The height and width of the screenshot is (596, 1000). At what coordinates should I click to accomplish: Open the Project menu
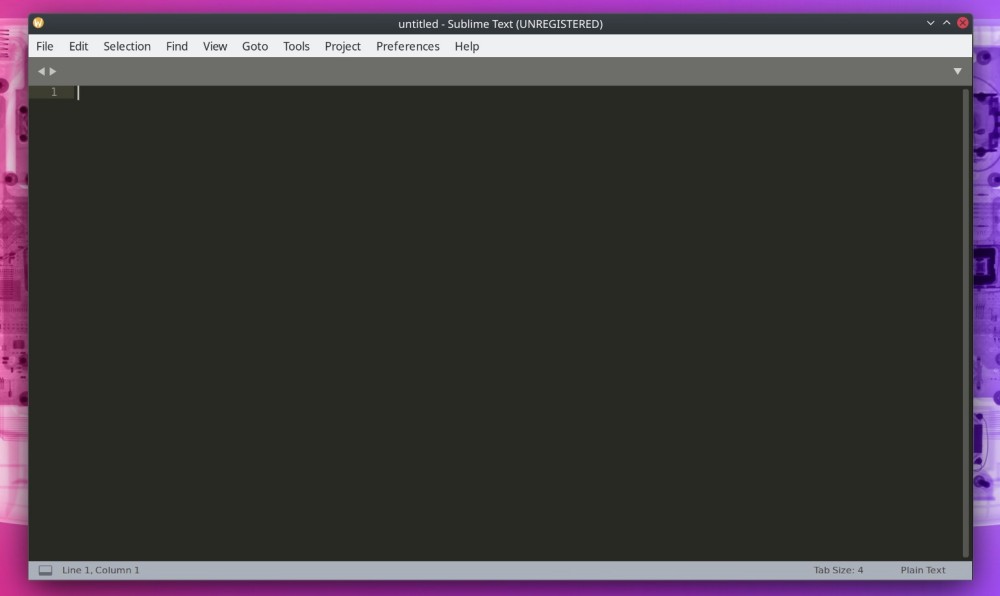pos(342,46)
